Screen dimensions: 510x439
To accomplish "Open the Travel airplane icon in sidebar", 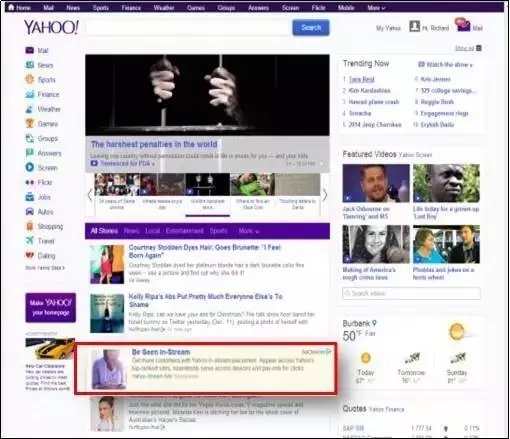I will (30, 241).
